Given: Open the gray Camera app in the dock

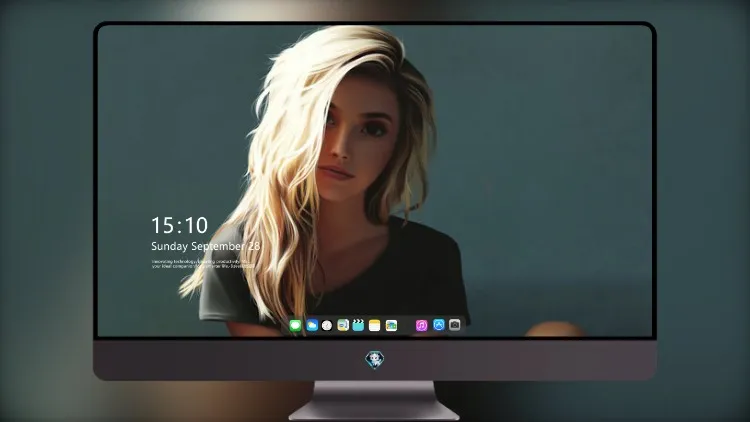Looking at the screenshot, I should click(x=455, y=325).
